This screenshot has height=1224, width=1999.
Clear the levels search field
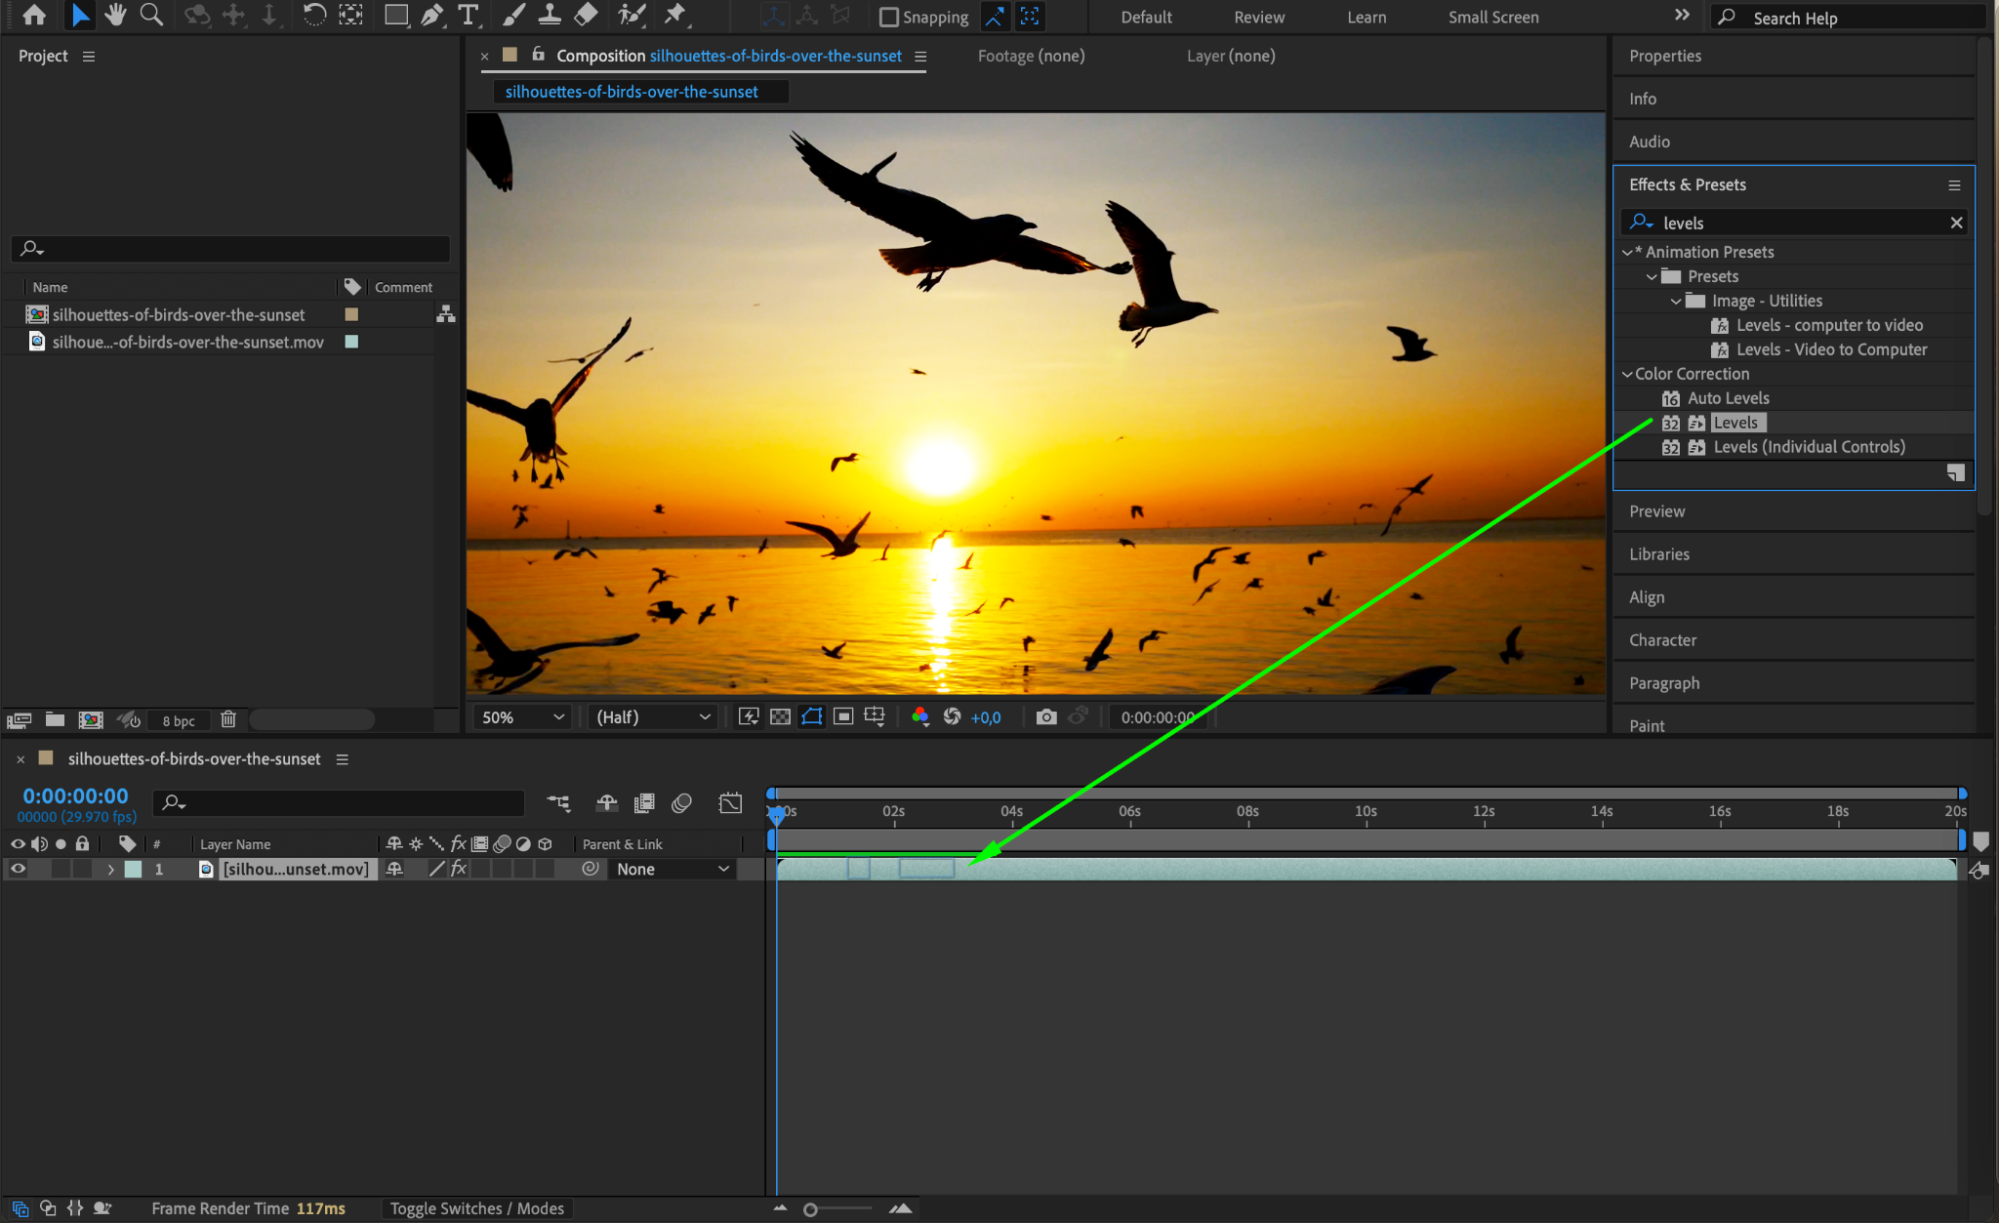pos(1956,223)
